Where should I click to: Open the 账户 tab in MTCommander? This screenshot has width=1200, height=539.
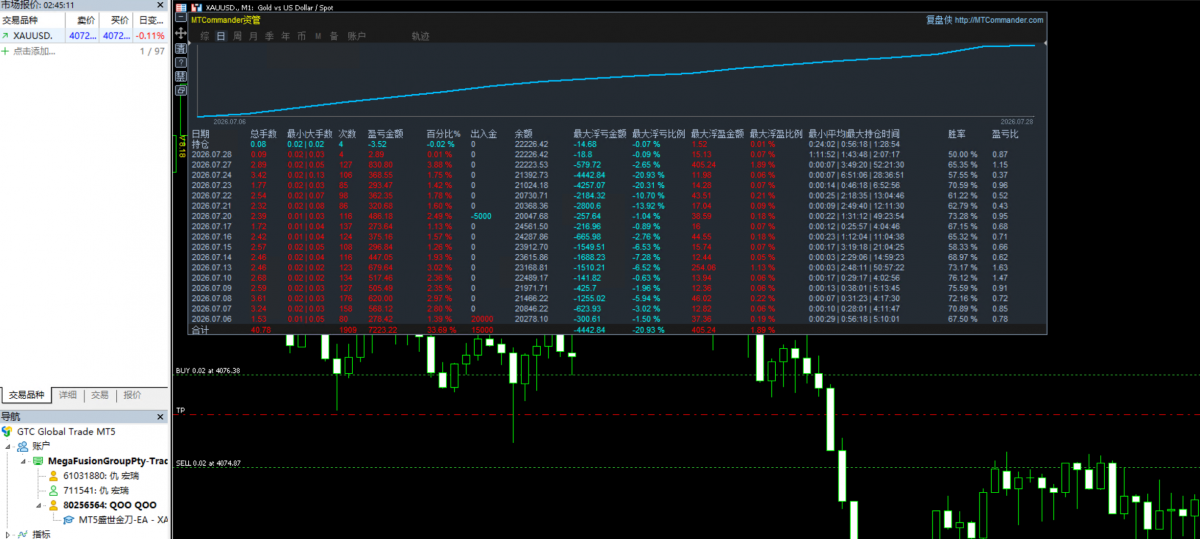[356, 36]
